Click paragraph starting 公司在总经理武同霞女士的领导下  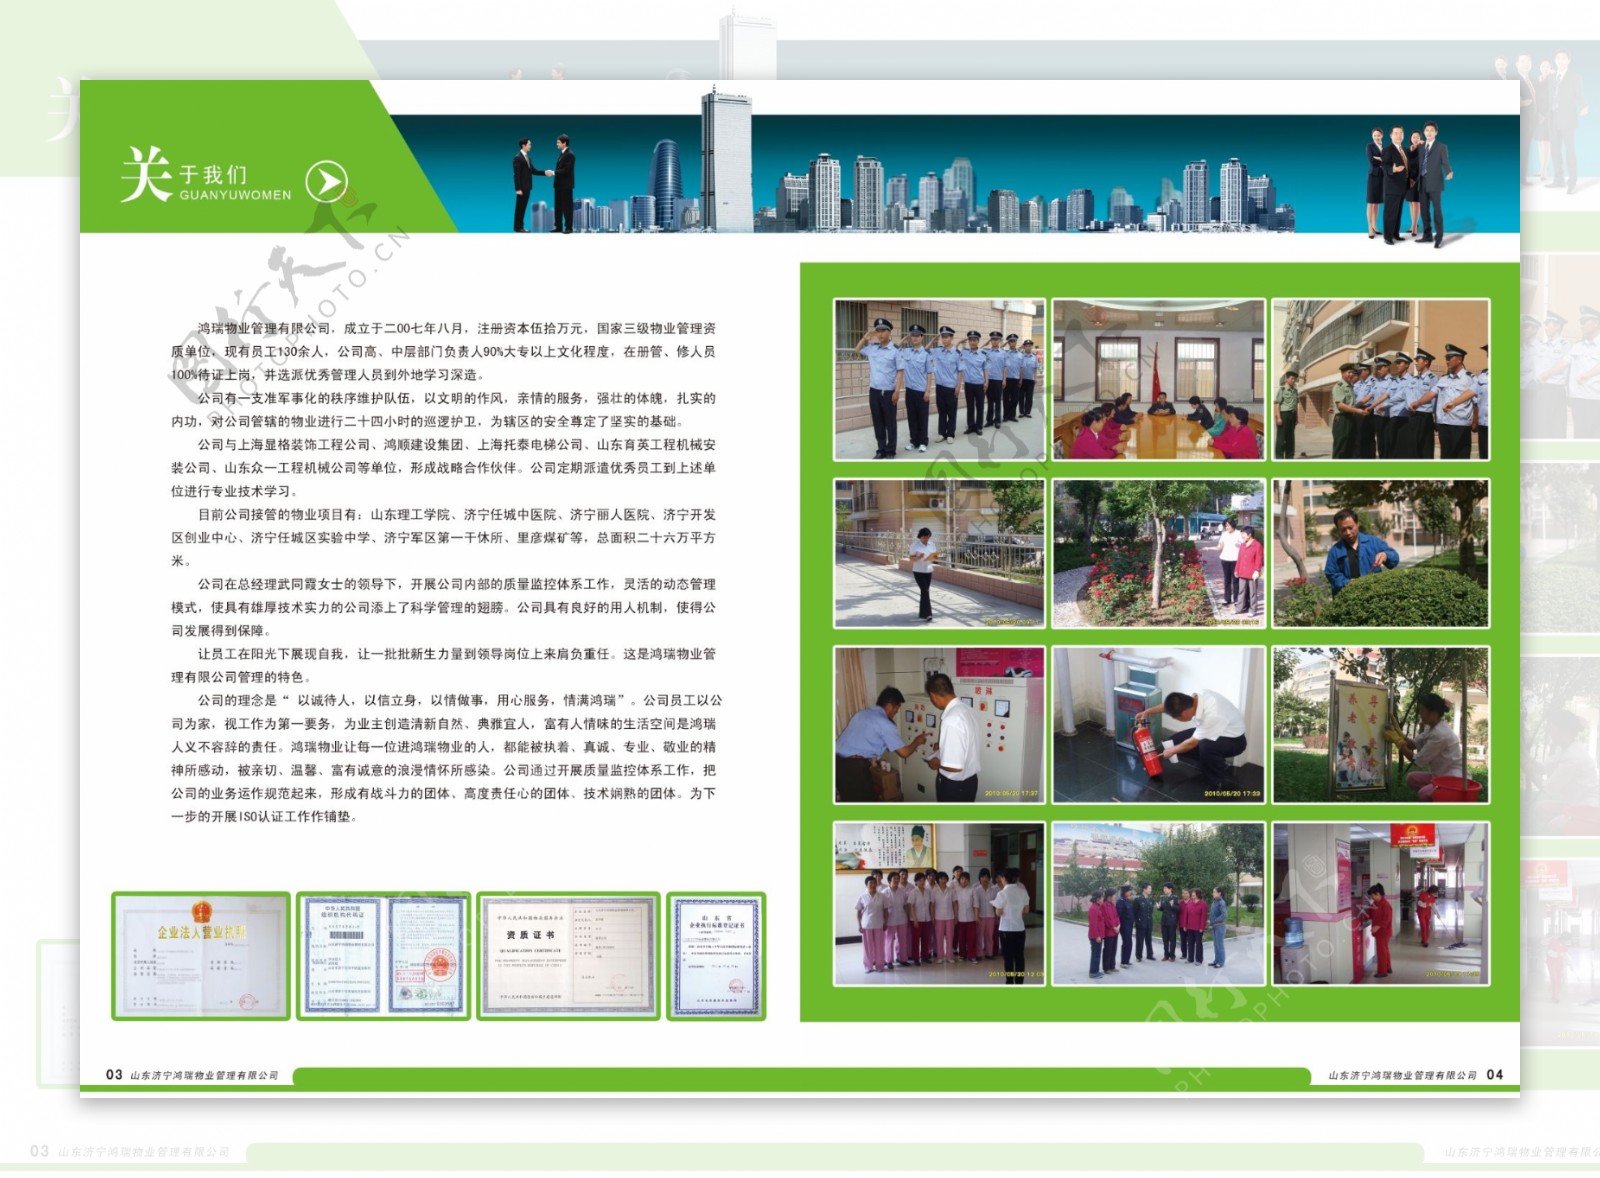tap(443, 607)
